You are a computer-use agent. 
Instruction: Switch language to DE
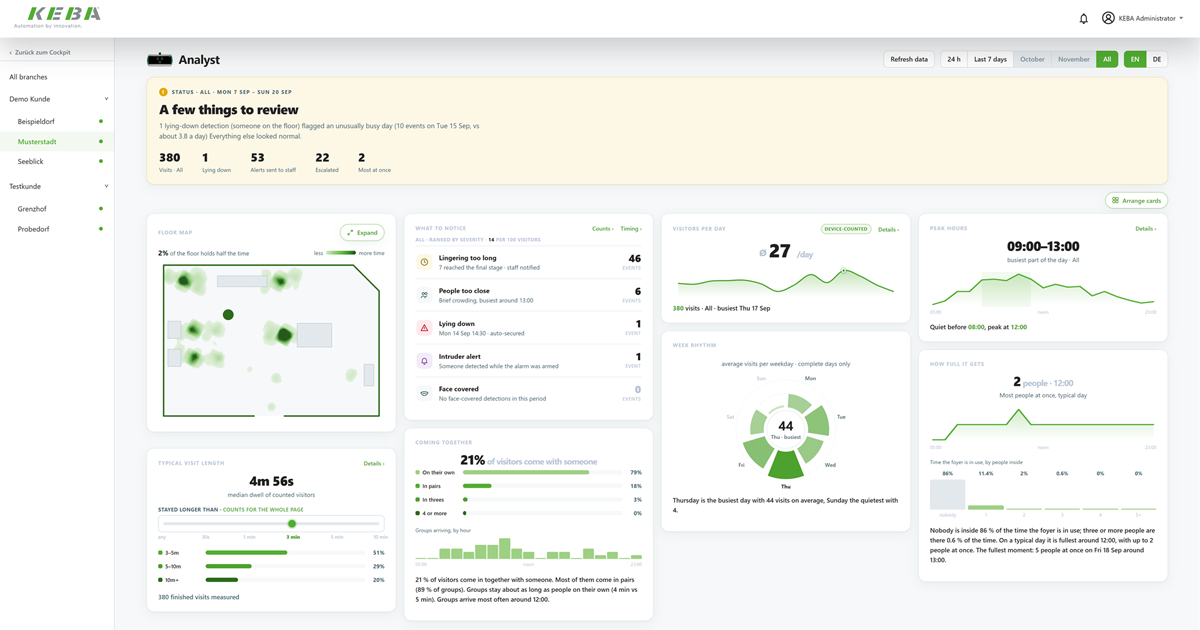(x=1157, y=59)
